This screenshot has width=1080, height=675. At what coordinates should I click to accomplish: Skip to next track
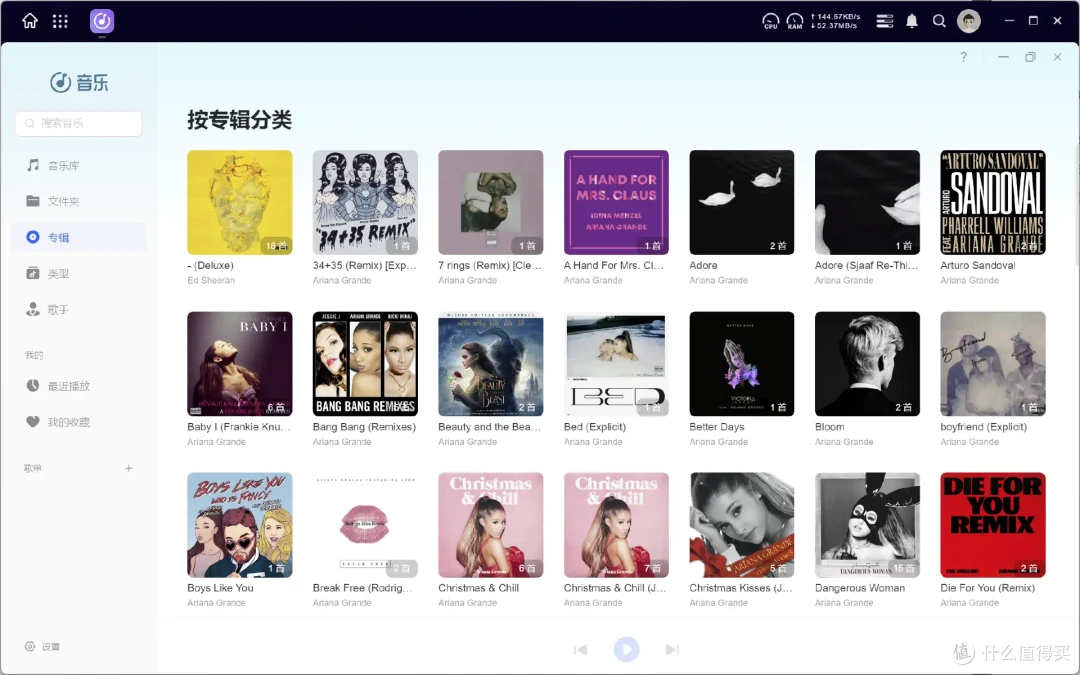coord(672,650)
